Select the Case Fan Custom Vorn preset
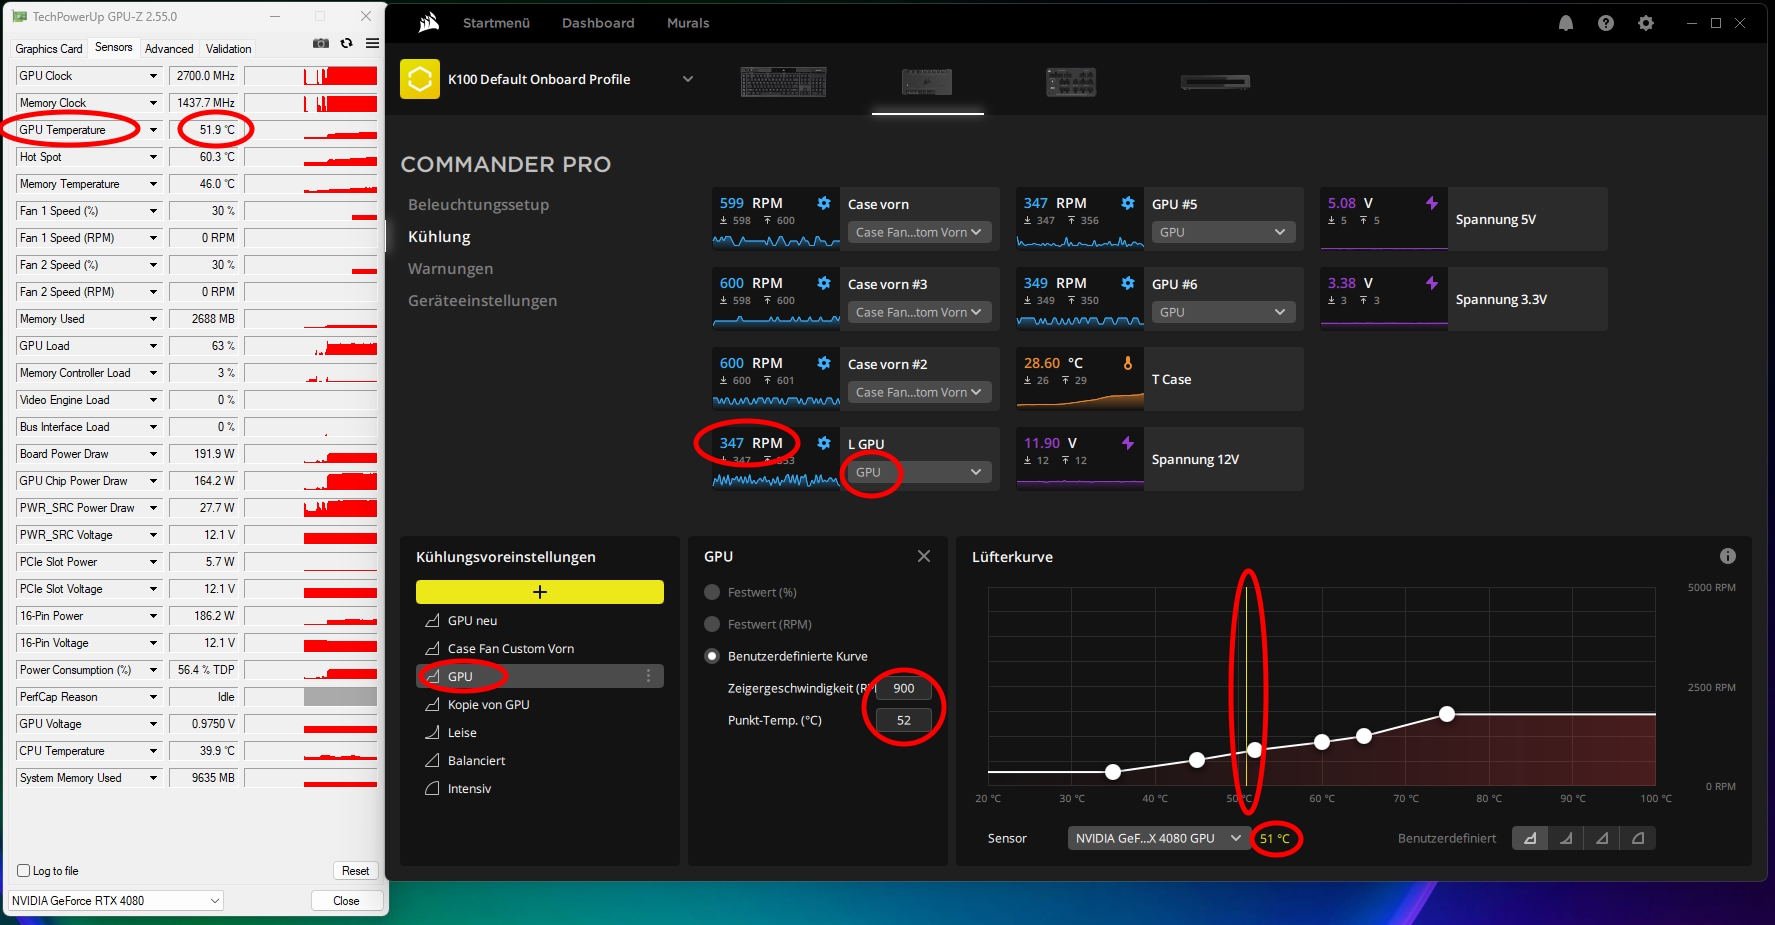1775x925 pixels. click(540, 649)
